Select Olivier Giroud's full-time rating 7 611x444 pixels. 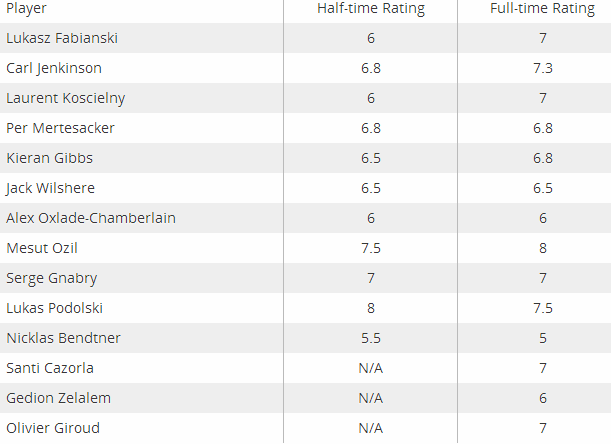(543, 428)
